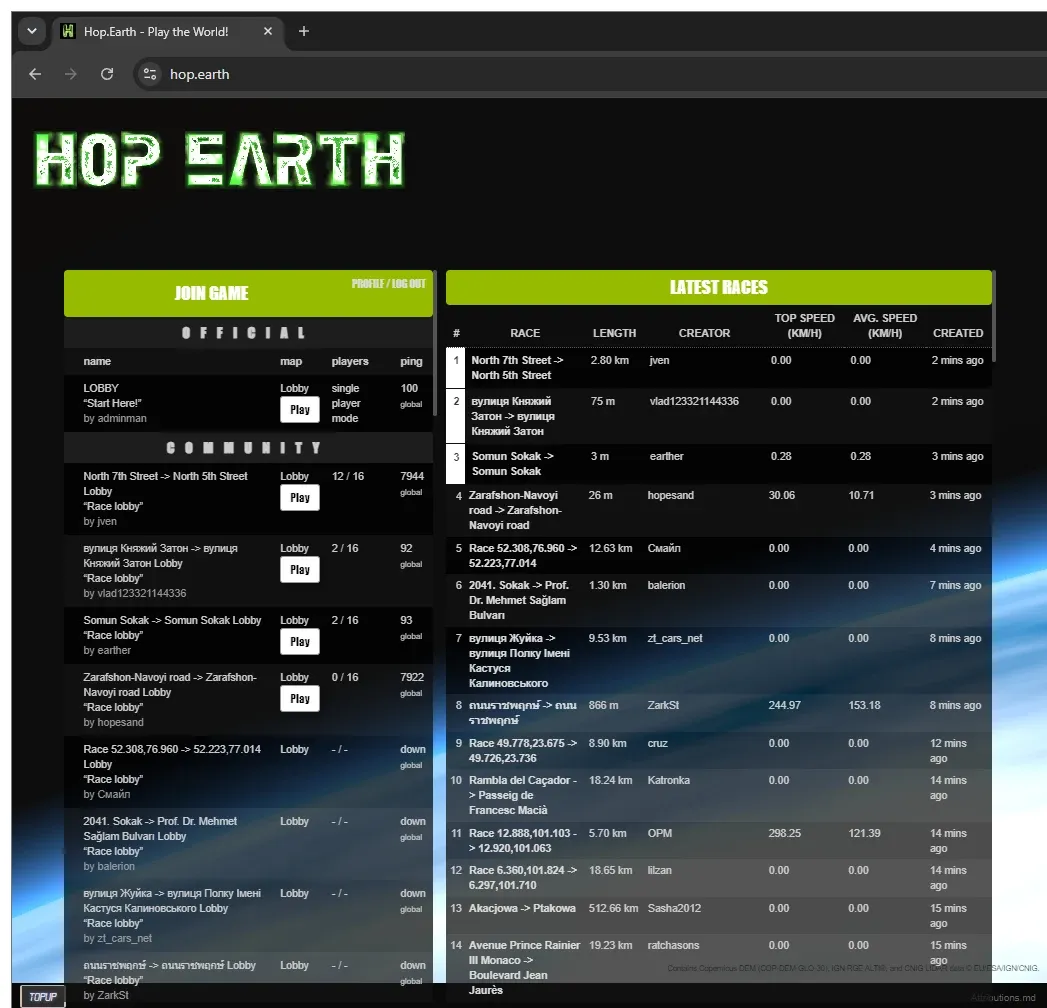Click creator Katronka in races table

coord(668,780)
